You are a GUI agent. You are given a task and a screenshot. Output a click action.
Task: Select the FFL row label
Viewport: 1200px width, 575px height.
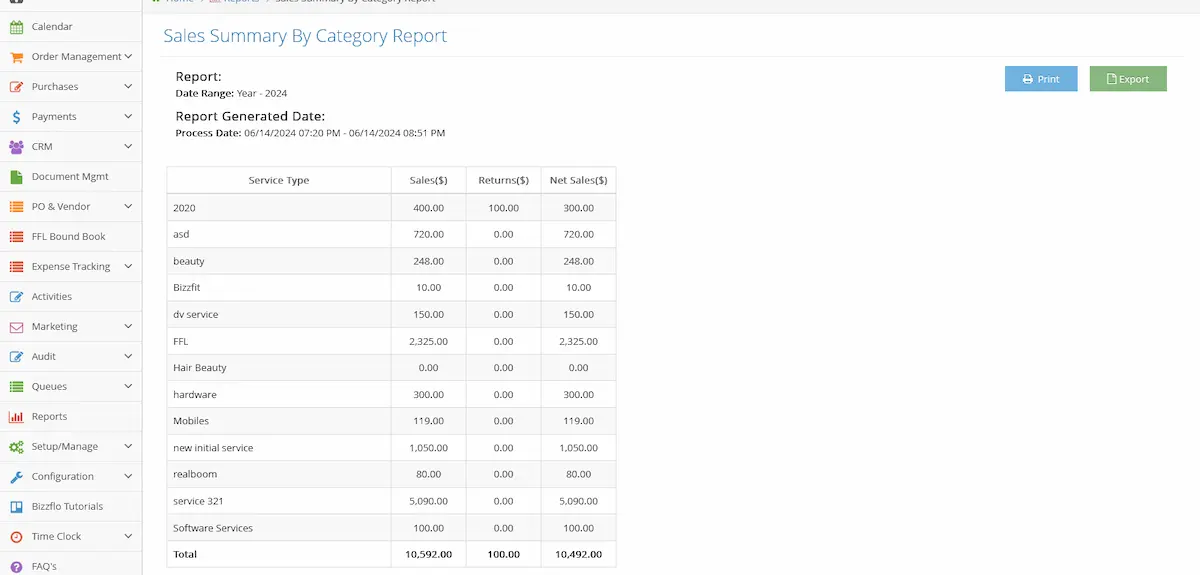pos(180,341)
